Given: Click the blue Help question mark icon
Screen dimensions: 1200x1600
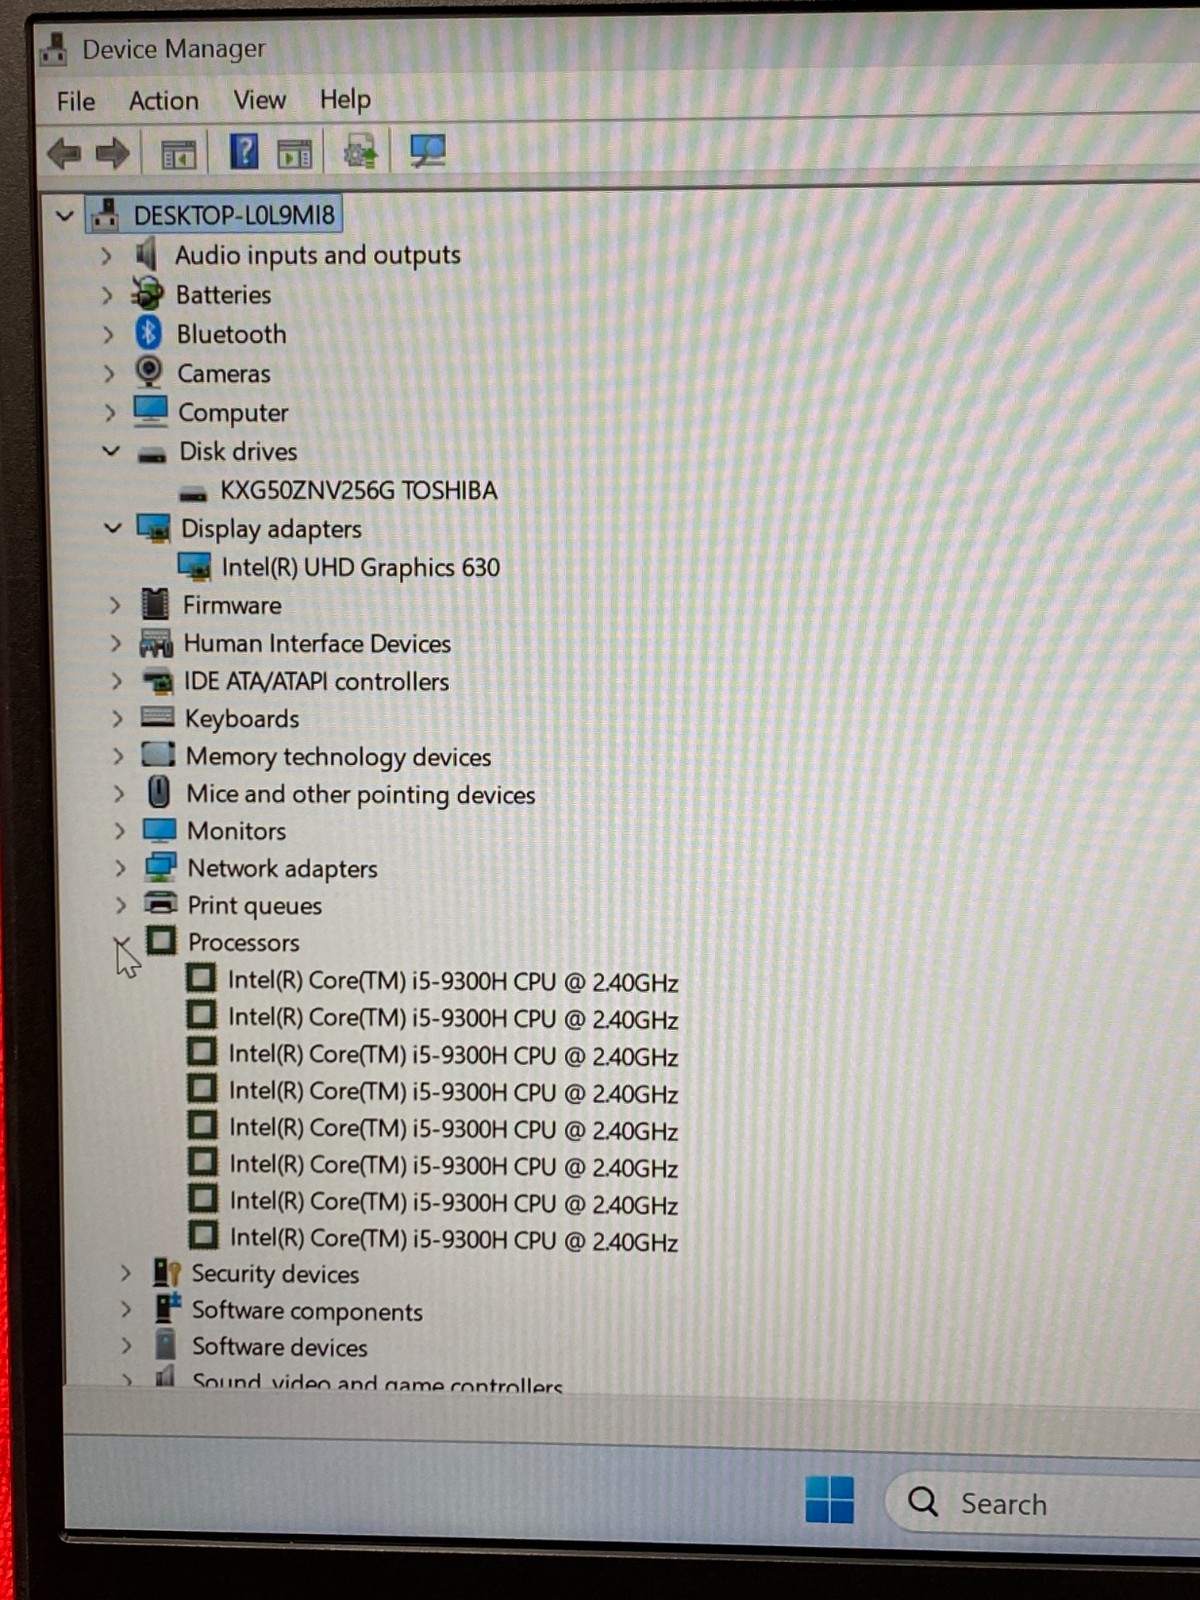Looking at the screenshot, I should (x=244, y=152).
